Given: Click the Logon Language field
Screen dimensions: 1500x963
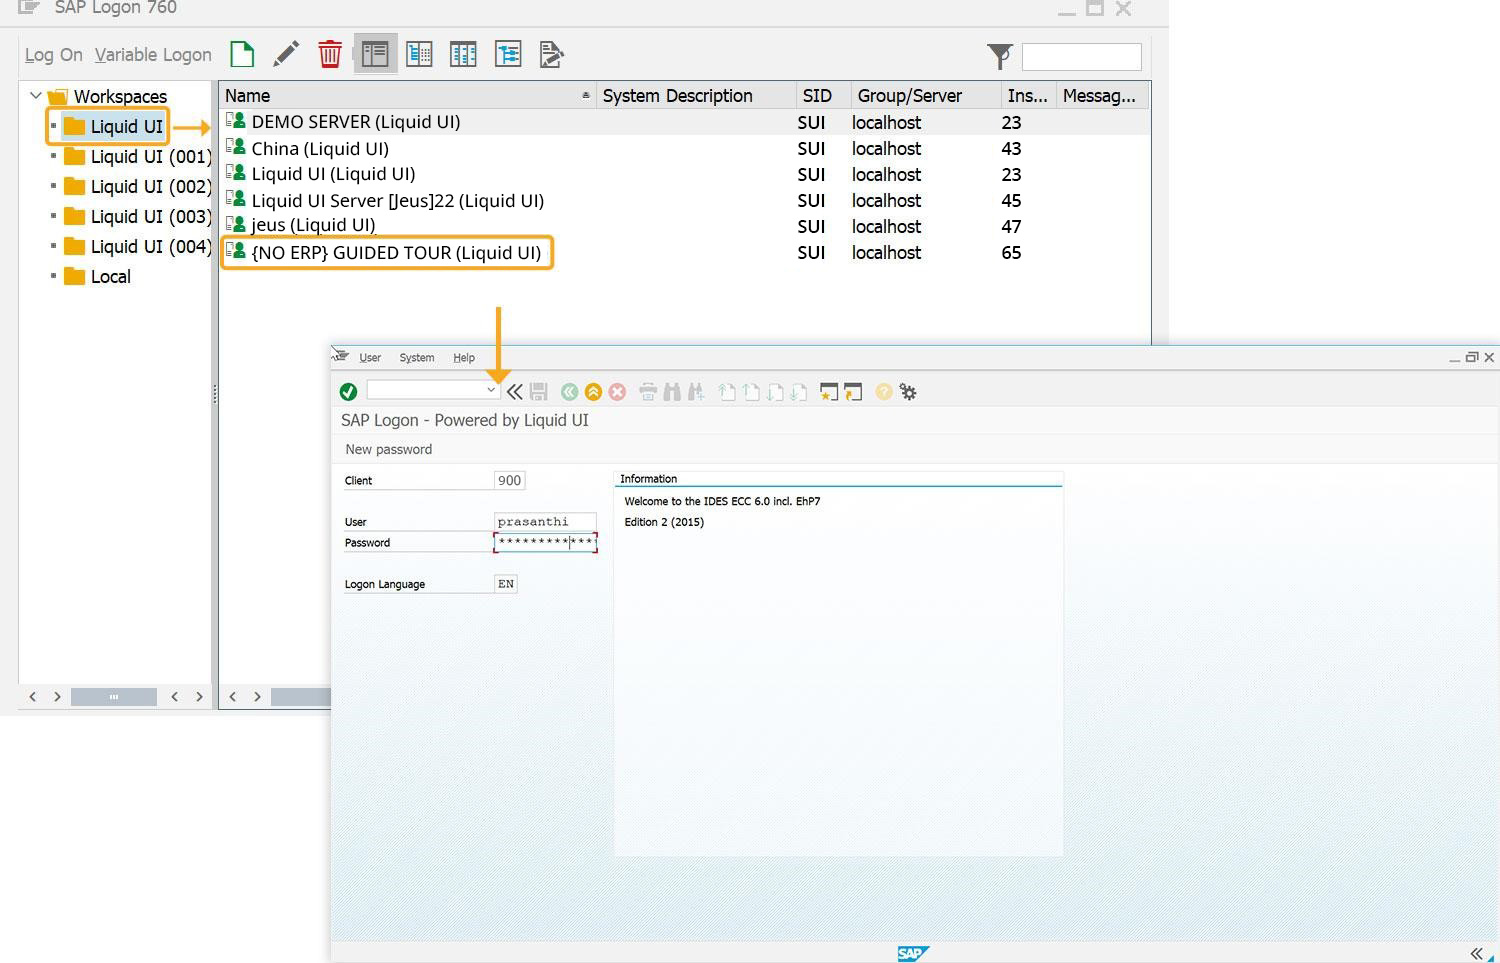Looking at the screenshot, I should 506,583.
